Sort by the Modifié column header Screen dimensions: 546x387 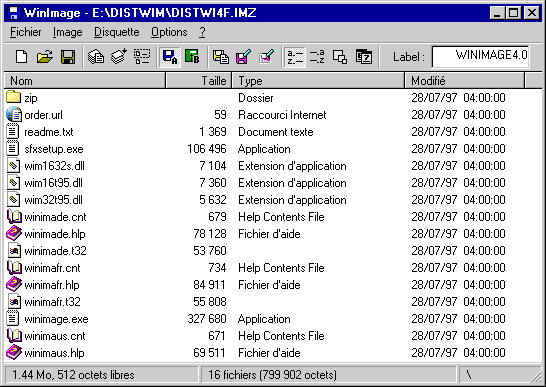click(465, 81)
